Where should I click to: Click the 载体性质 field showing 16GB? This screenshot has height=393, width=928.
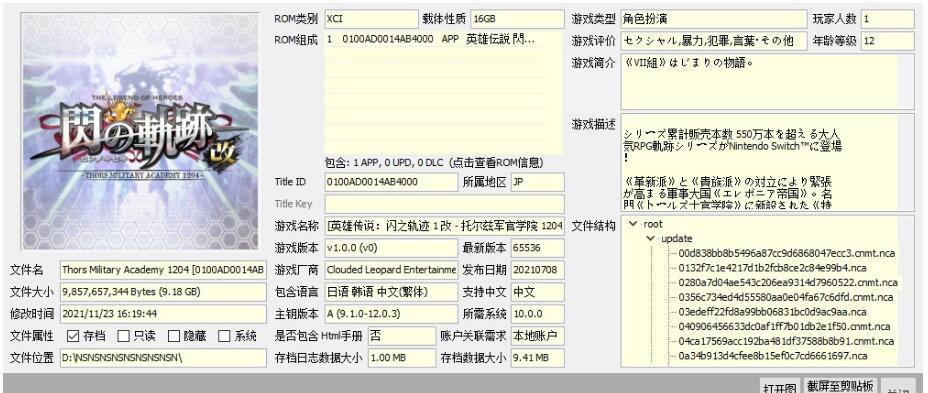click(x=517, y=19)
